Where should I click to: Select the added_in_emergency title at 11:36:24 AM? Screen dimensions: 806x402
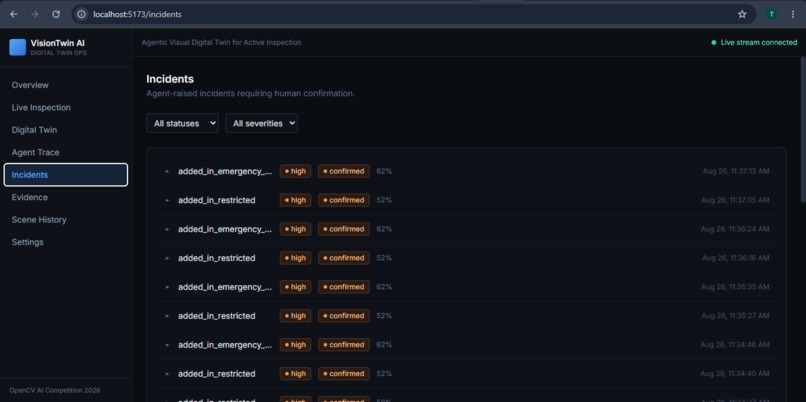click(225, 229)
